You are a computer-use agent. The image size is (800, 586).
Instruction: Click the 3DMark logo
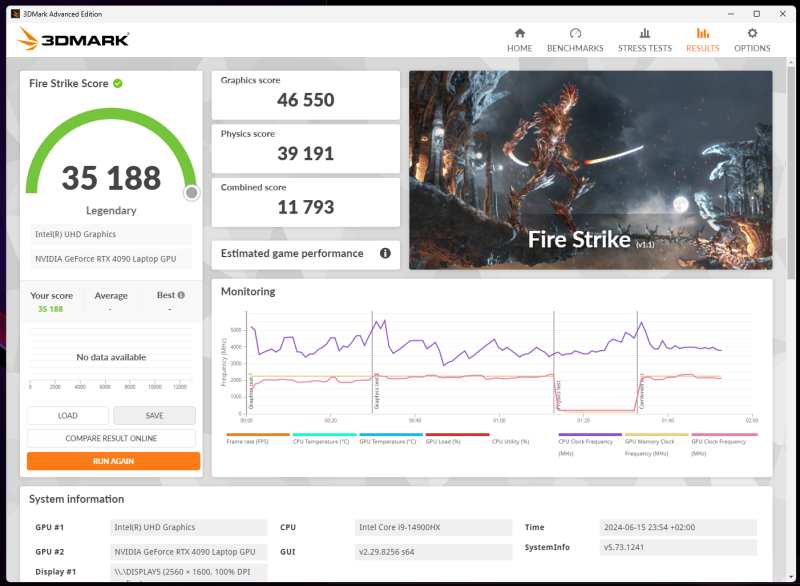point(73,39)
